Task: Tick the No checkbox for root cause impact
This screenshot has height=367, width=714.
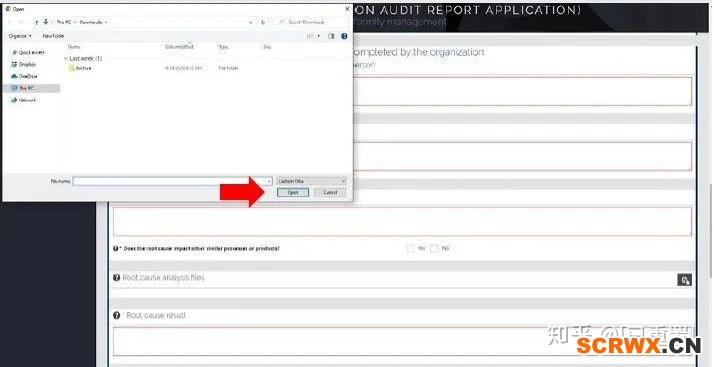Action: point(434,248)
